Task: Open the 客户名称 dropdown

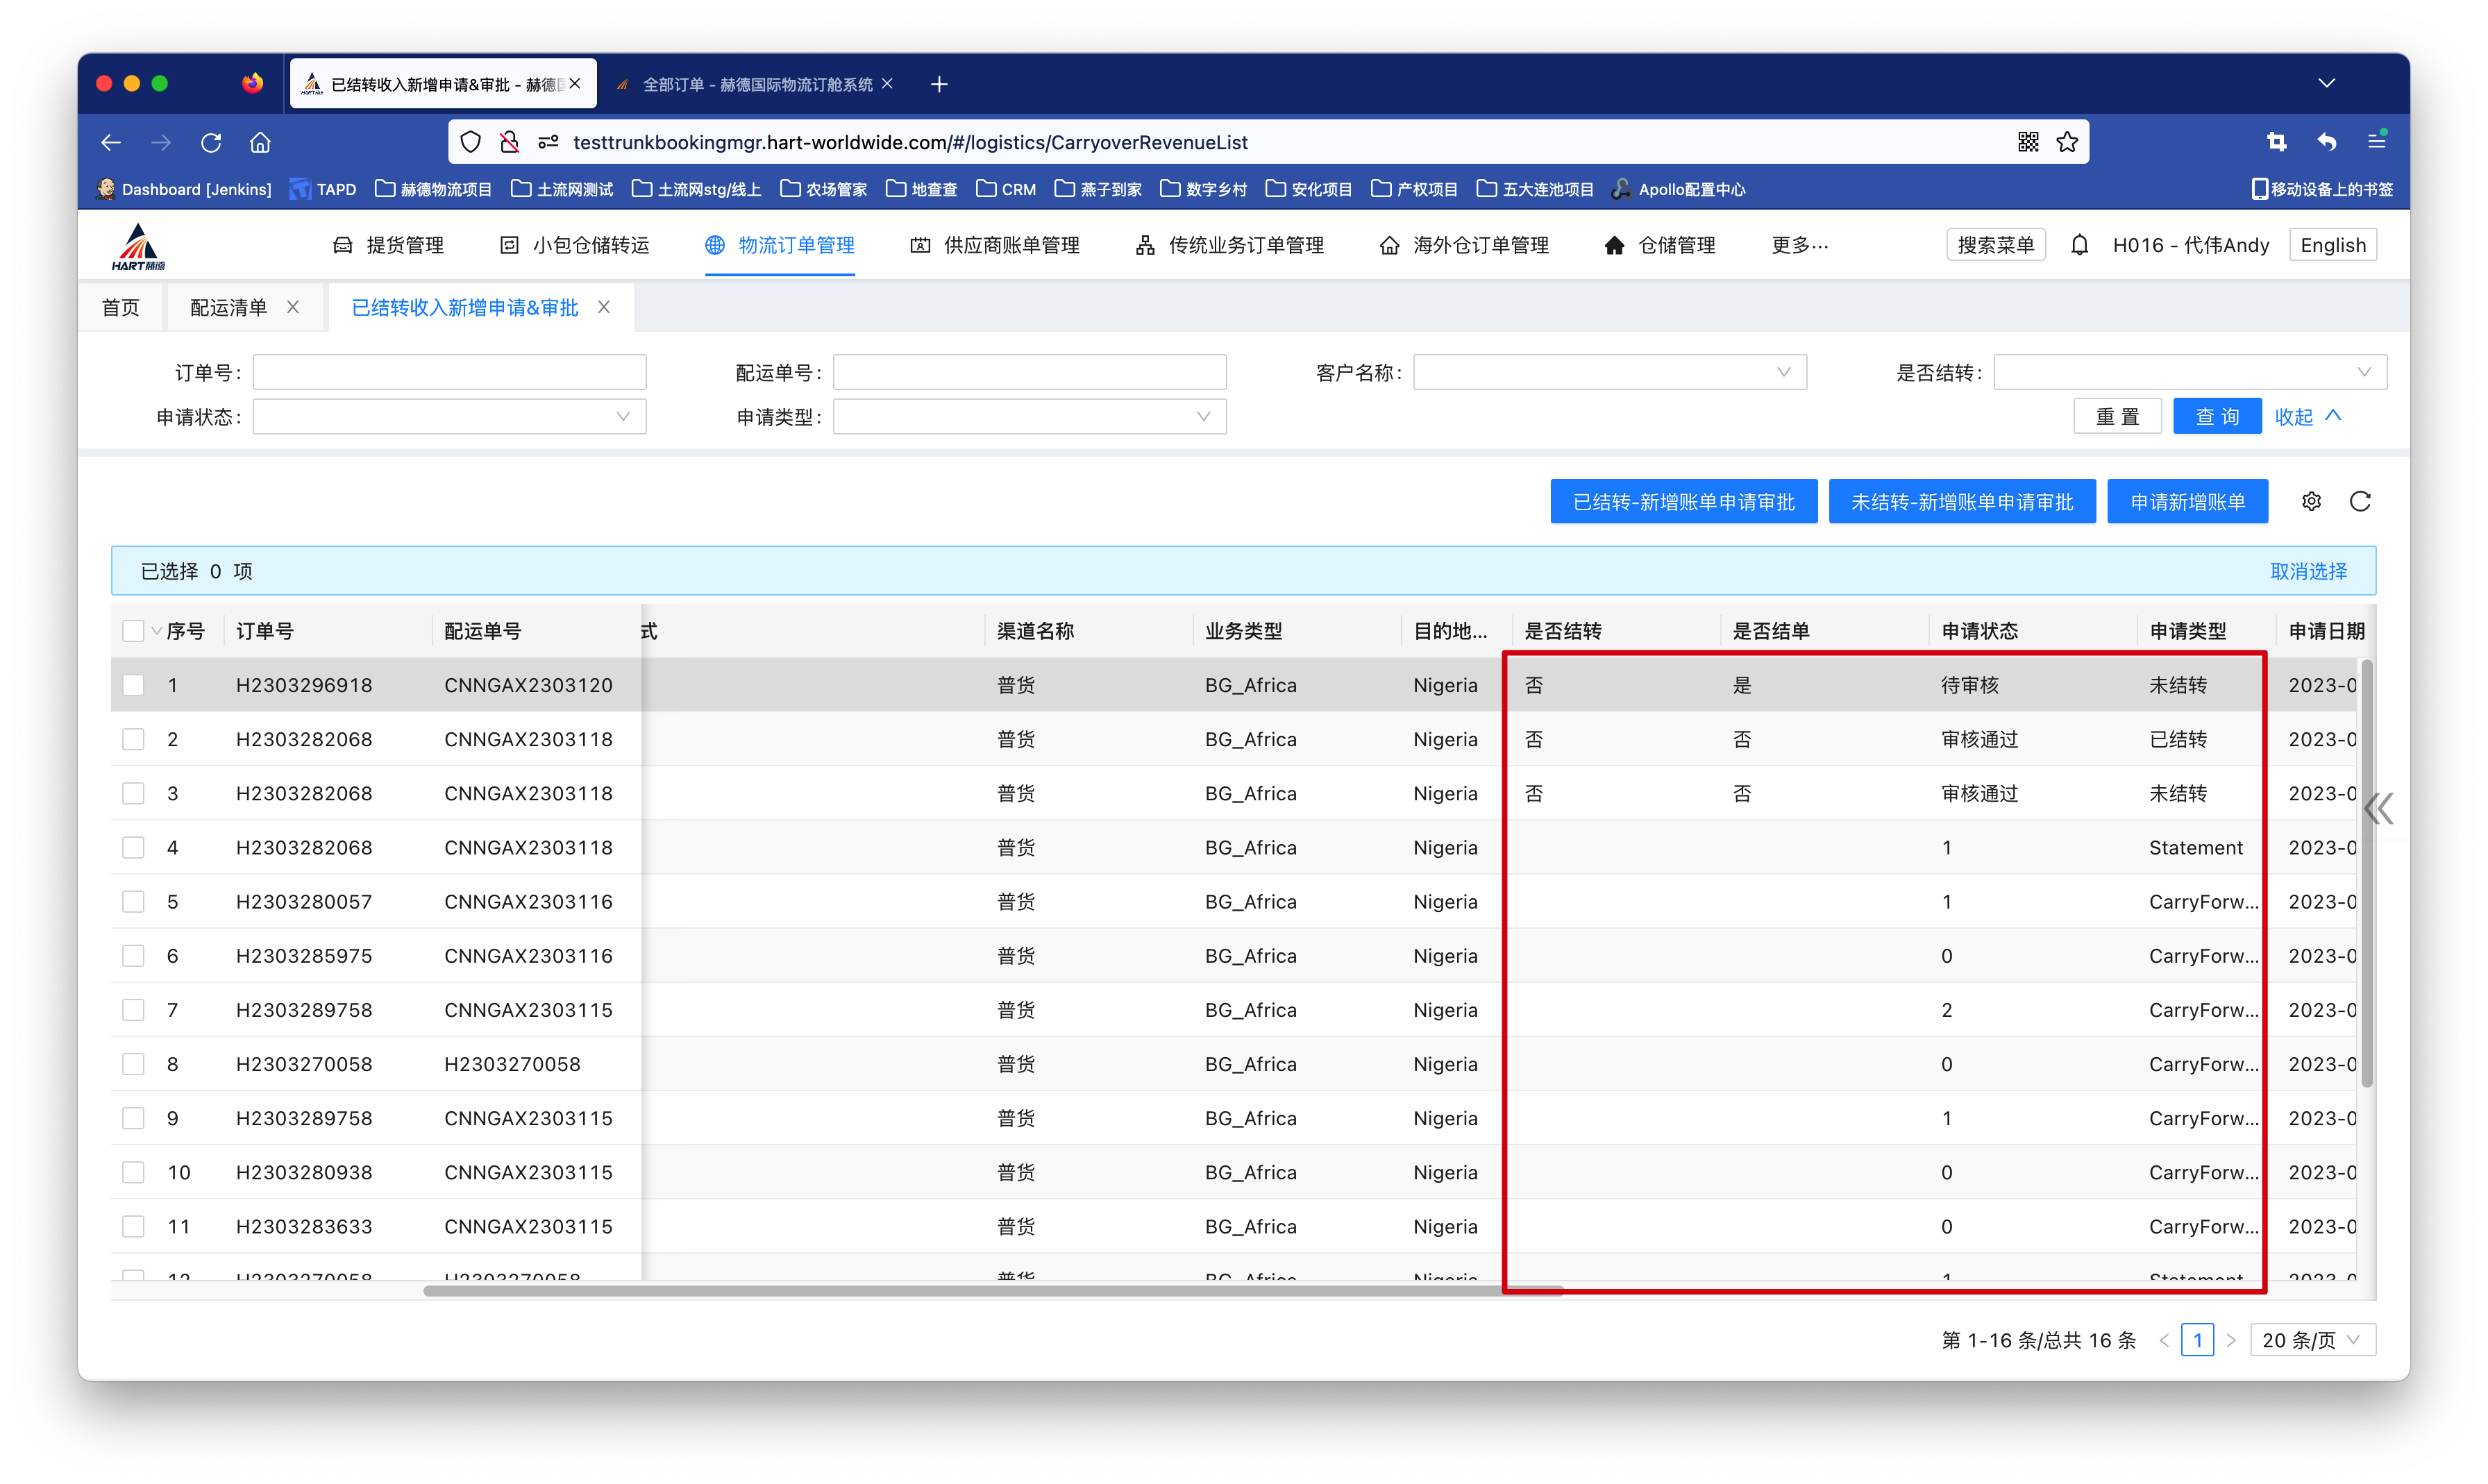Action: coord(1609,372)
